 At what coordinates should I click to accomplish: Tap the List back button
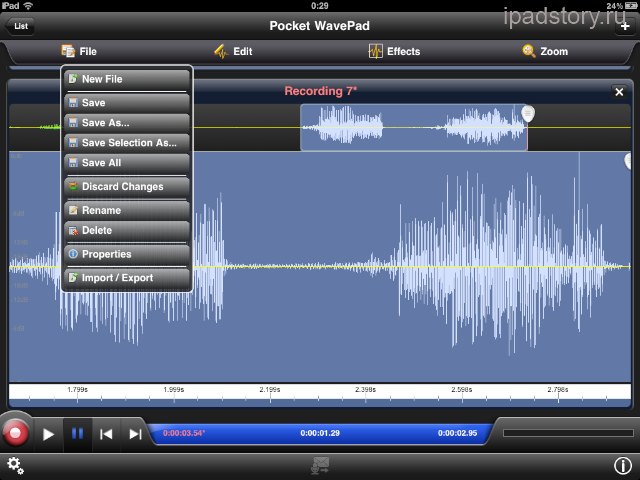point(20,26)
